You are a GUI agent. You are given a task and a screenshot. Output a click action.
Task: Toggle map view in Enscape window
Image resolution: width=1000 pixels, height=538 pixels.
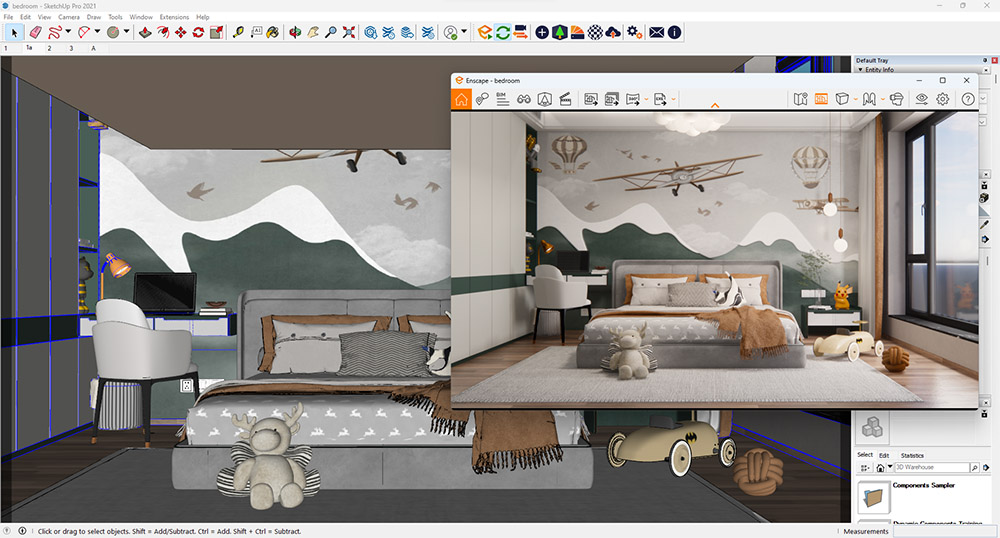801,99
